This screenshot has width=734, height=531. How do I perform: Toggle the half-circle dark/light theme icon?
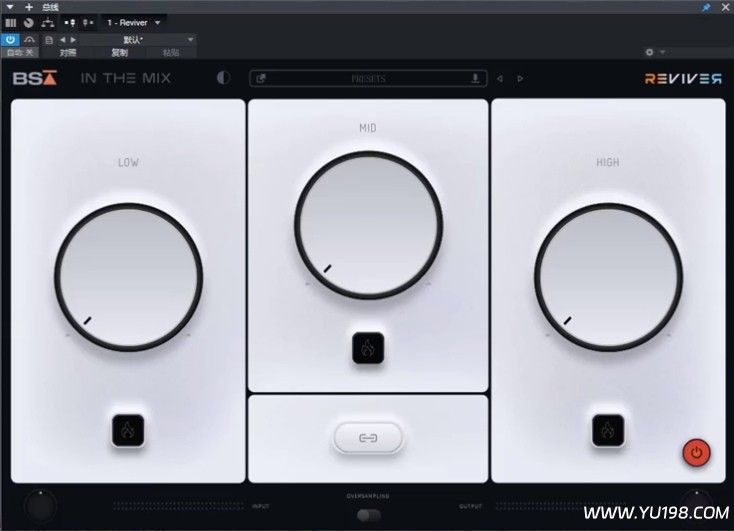(224, 78)
